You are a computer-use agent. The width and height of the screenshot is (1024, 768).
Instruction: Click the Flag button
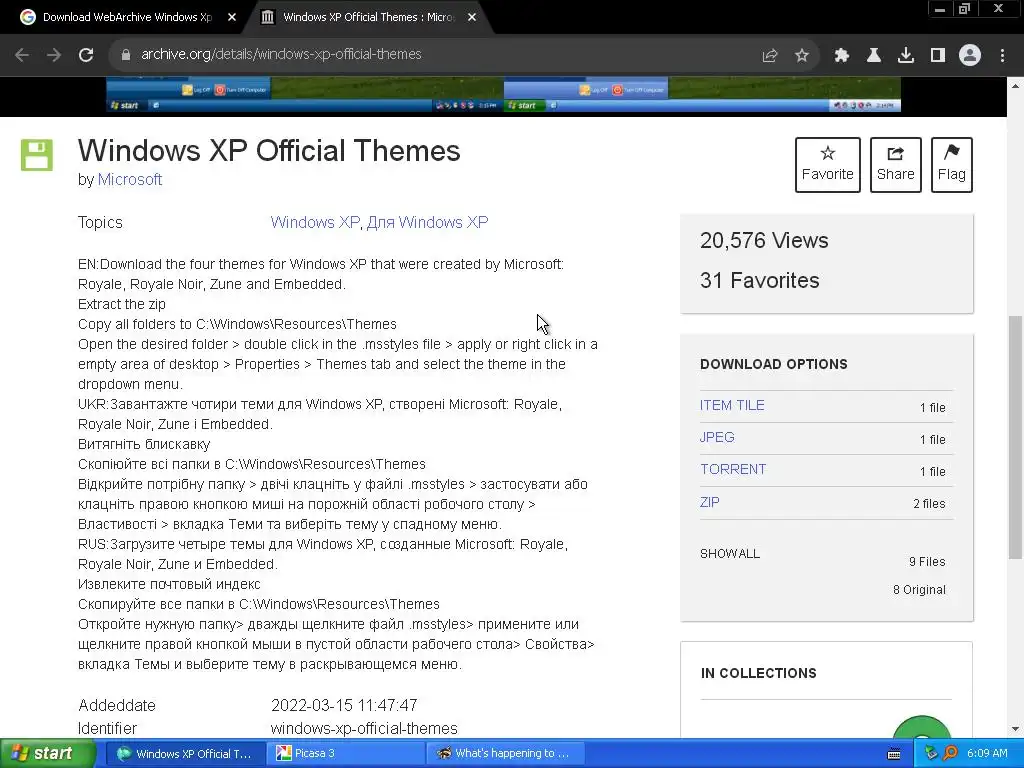[952, 165]
